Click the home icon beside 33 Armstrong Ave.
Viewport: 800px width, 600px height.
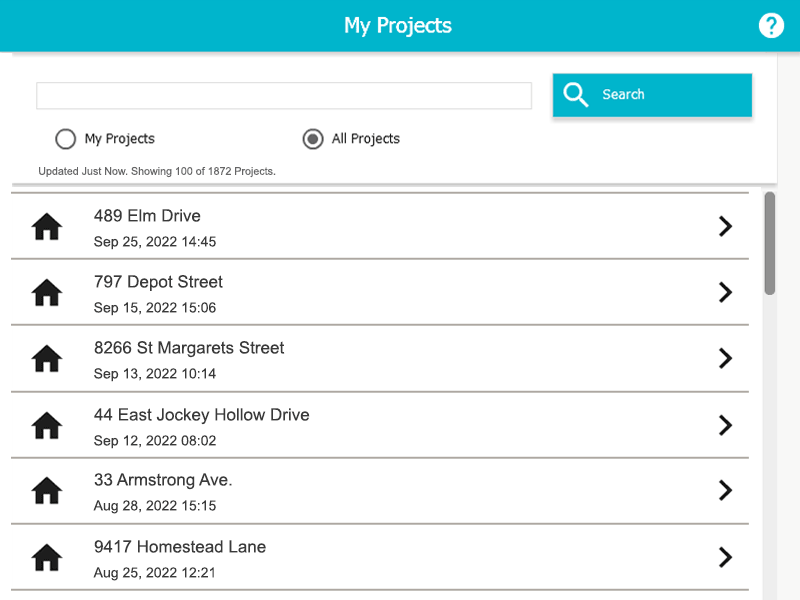(46, 490)
